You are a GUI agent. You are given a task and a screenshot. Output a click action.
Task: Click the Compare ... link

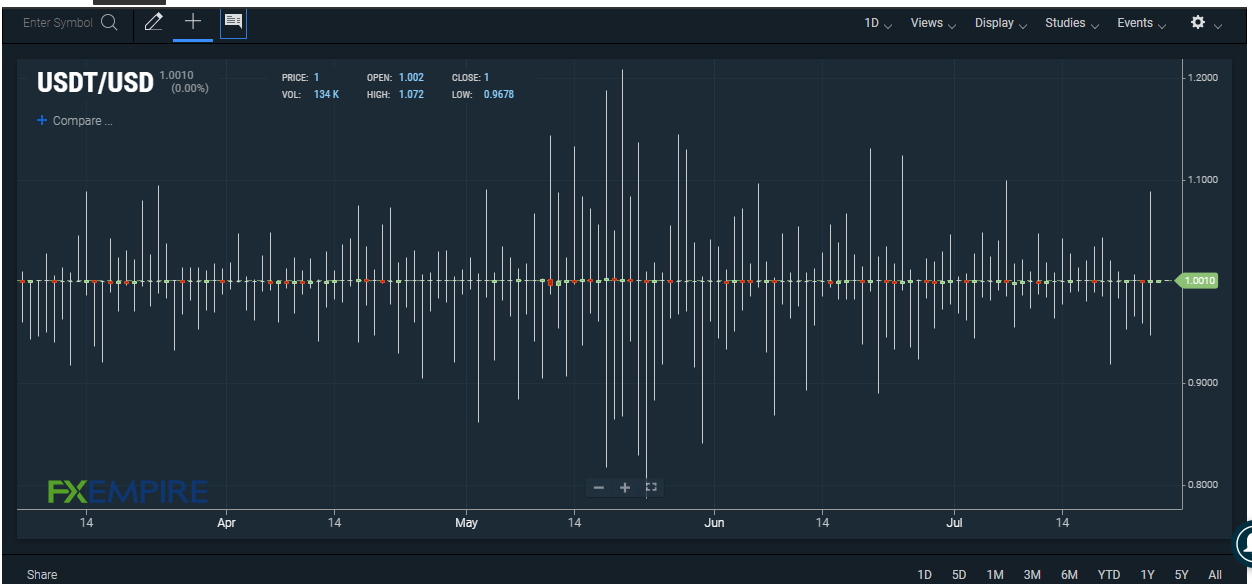82,121
